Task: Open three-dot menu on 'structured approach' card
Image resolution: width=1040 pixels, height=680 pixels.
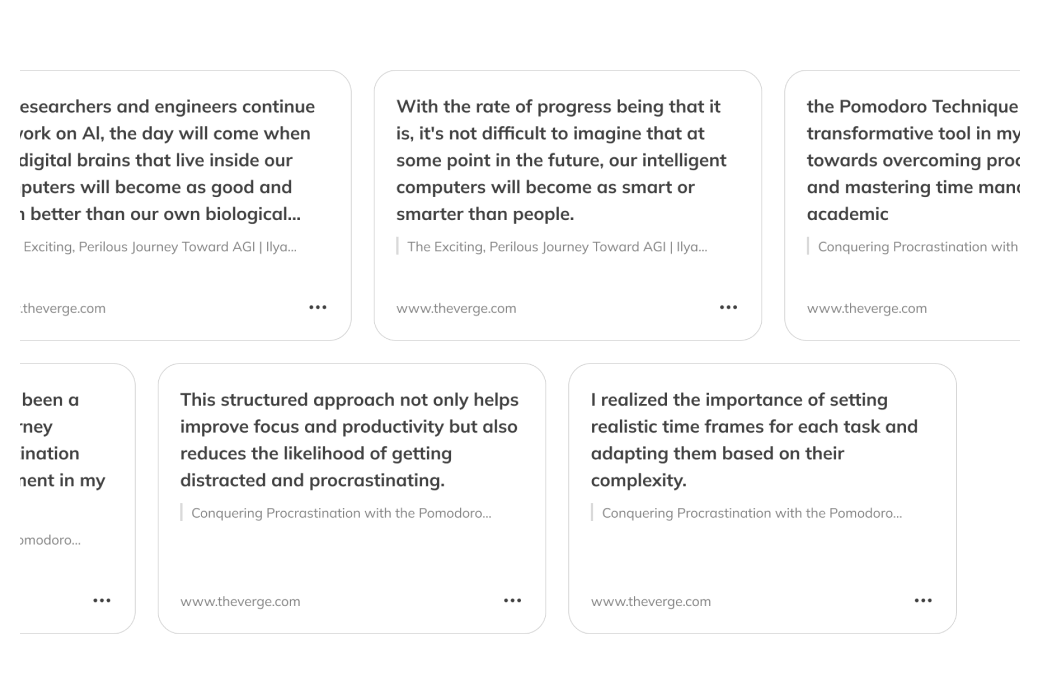Action: pos(512,600)
